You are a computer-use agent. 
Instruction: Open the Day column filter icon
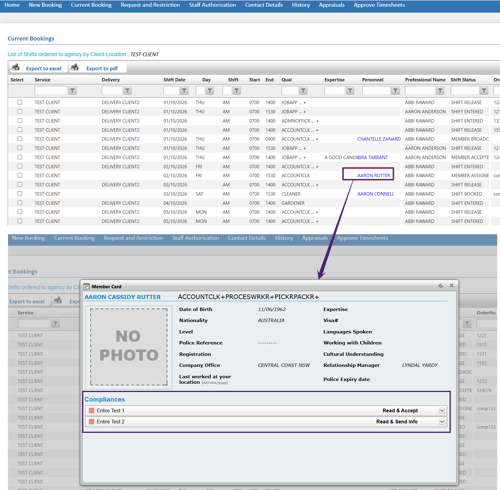pyautogui.click(x=209, y=90)
